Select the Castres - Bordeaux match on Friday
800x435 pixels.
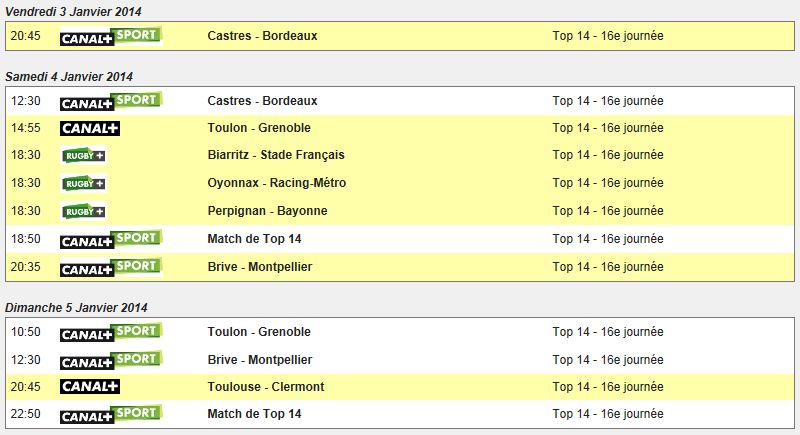tap(262, 36)
